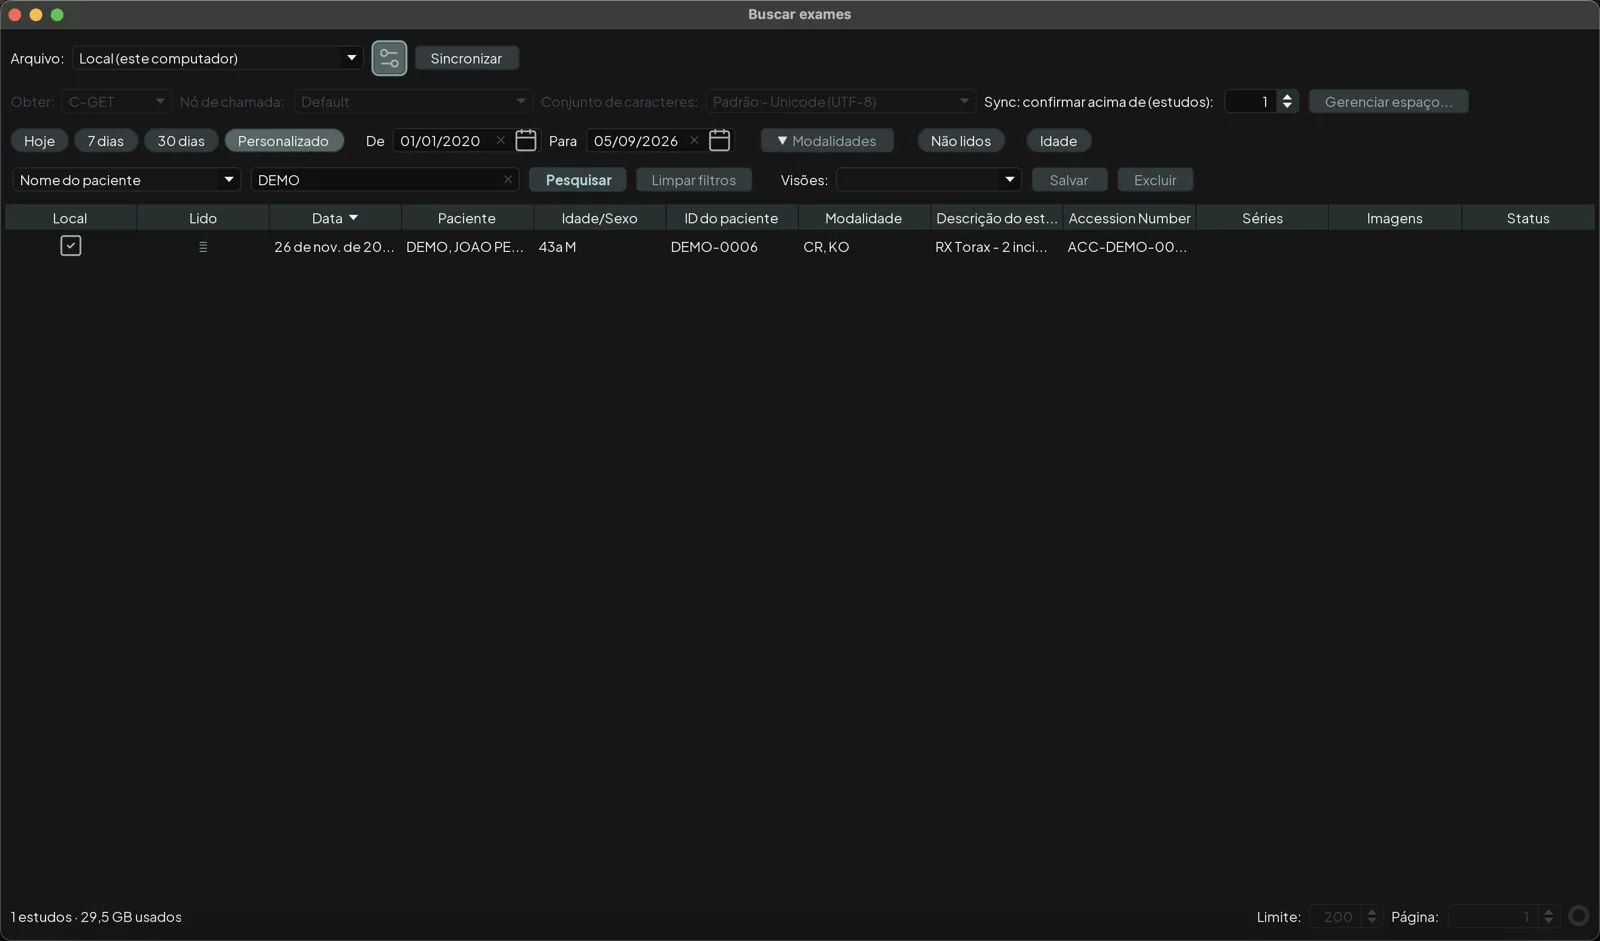Toggle the Personalizado date range filter
Viewport: 1600px width, 941px height.
283,141
